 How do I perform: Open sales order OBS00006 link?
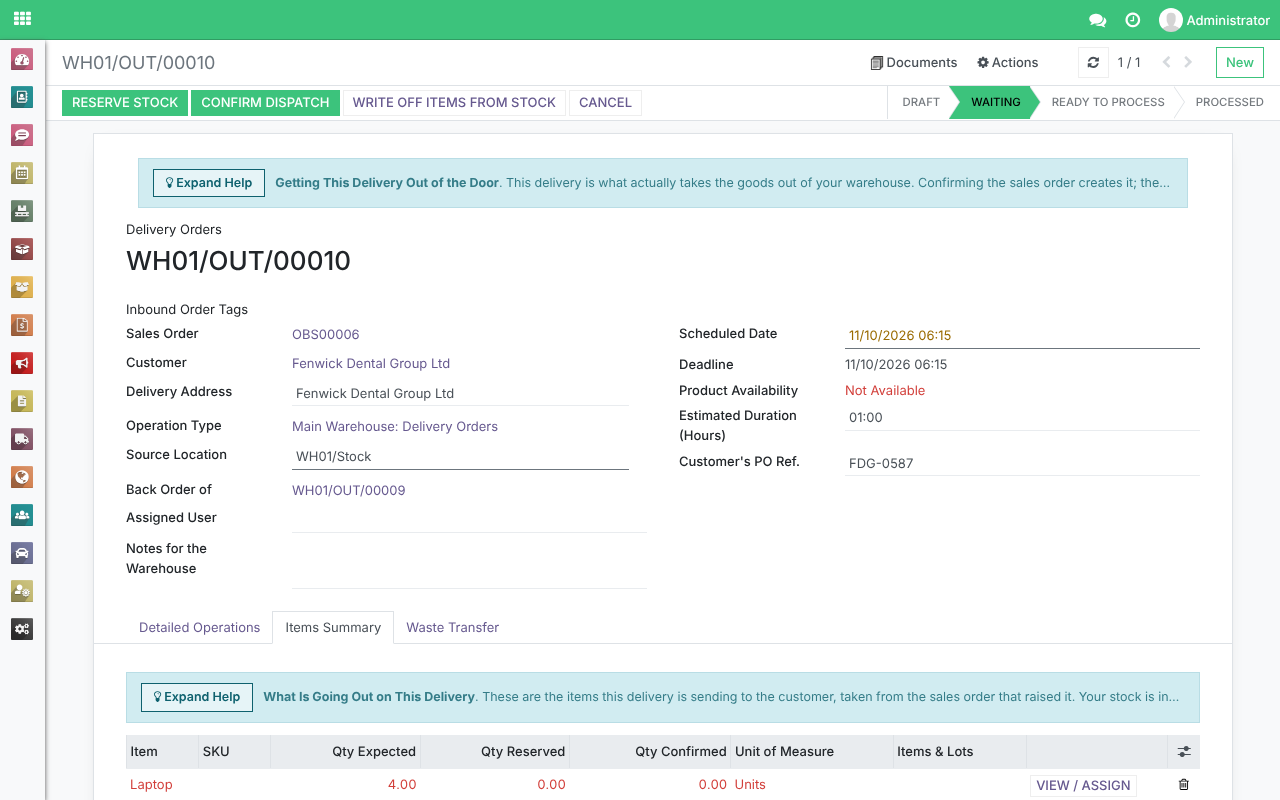(326, 334)
